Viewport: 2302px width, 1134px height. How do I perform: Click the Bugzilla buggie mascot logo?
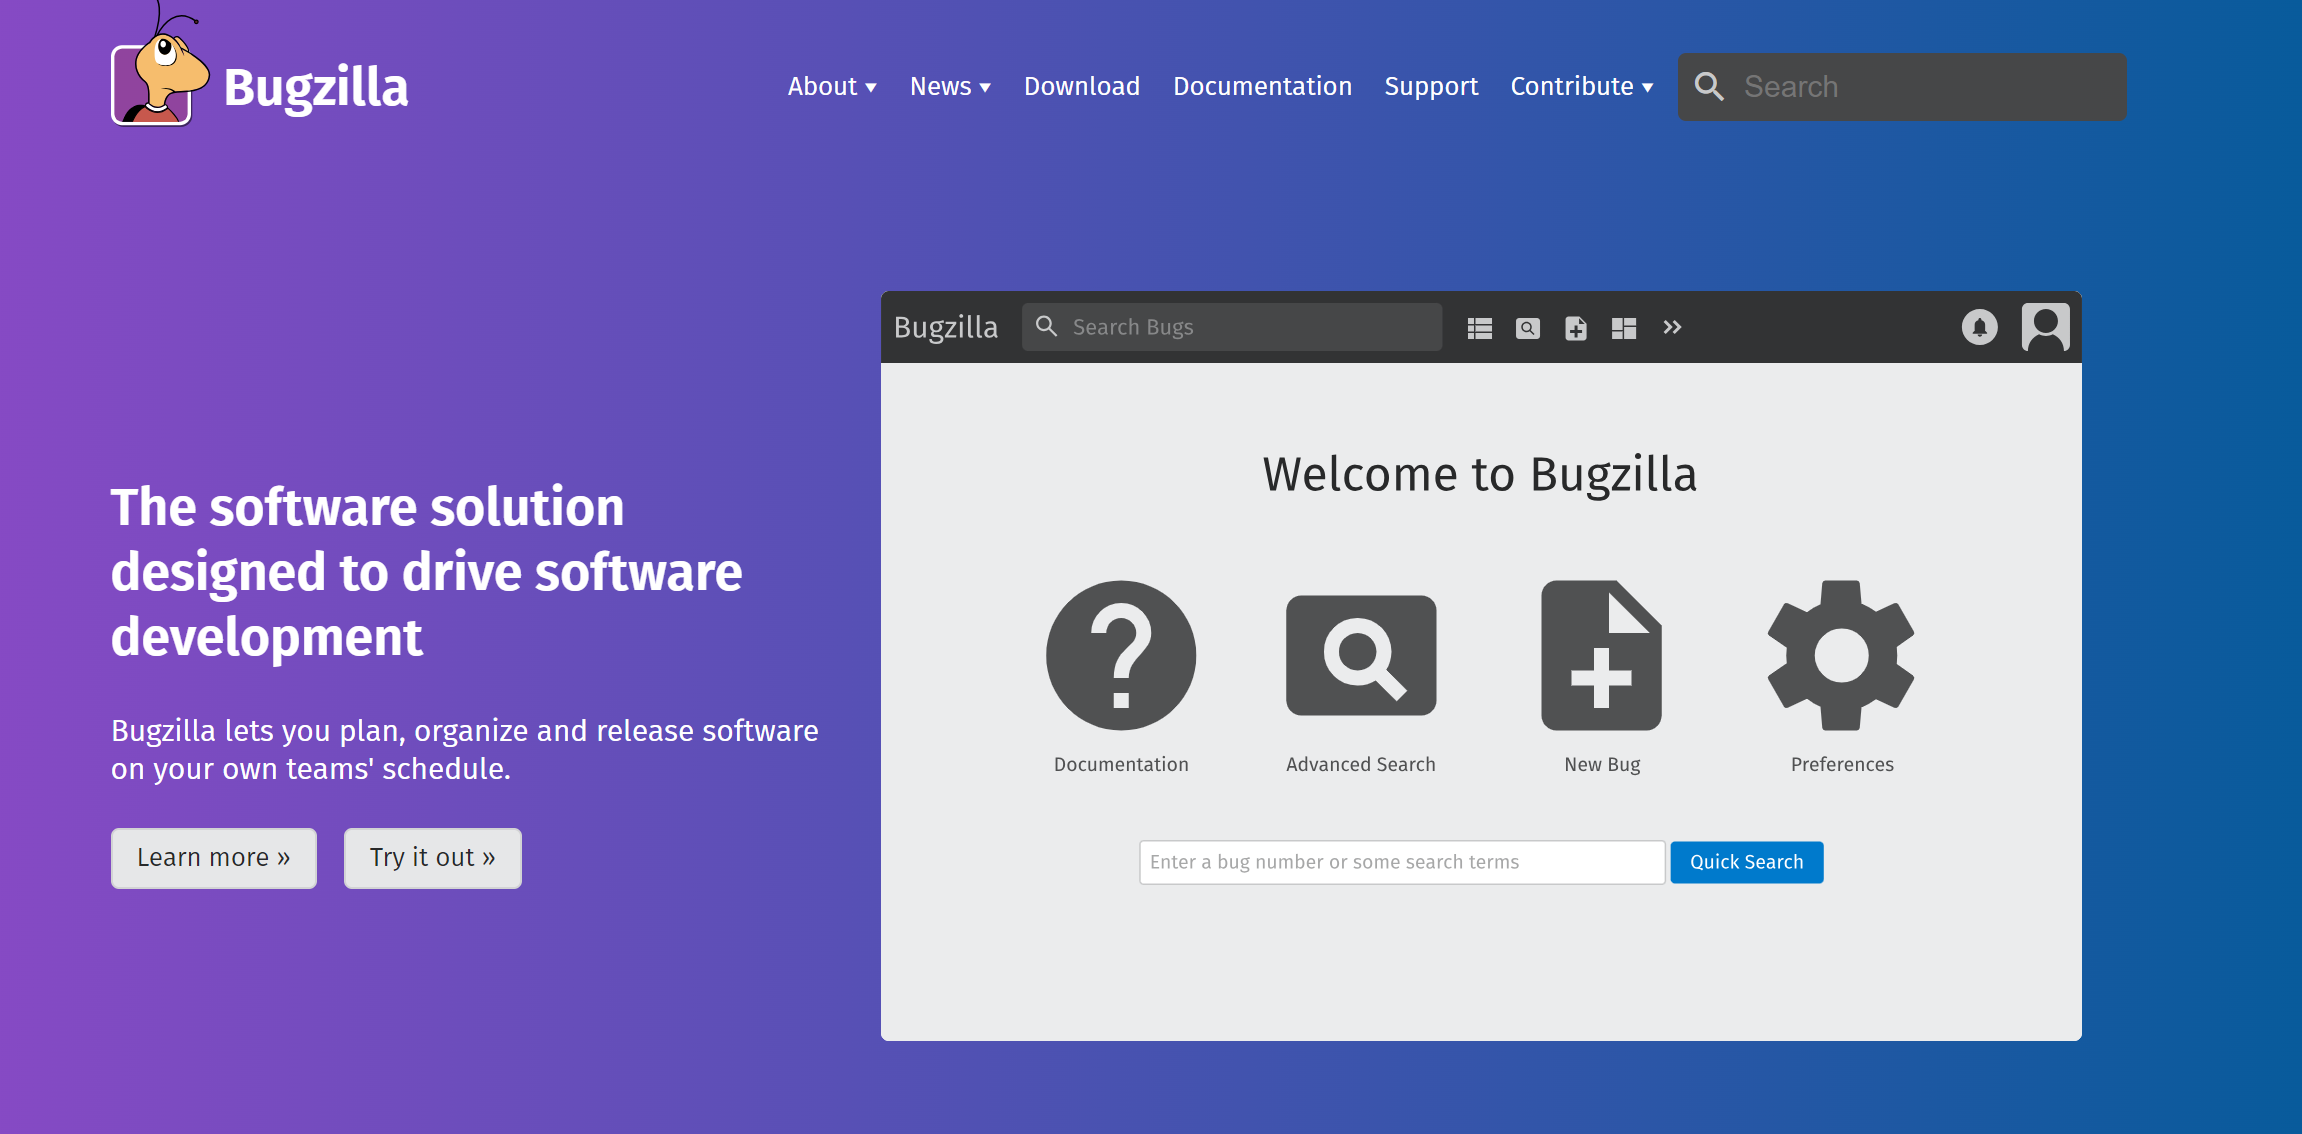(x=160, y=66)
